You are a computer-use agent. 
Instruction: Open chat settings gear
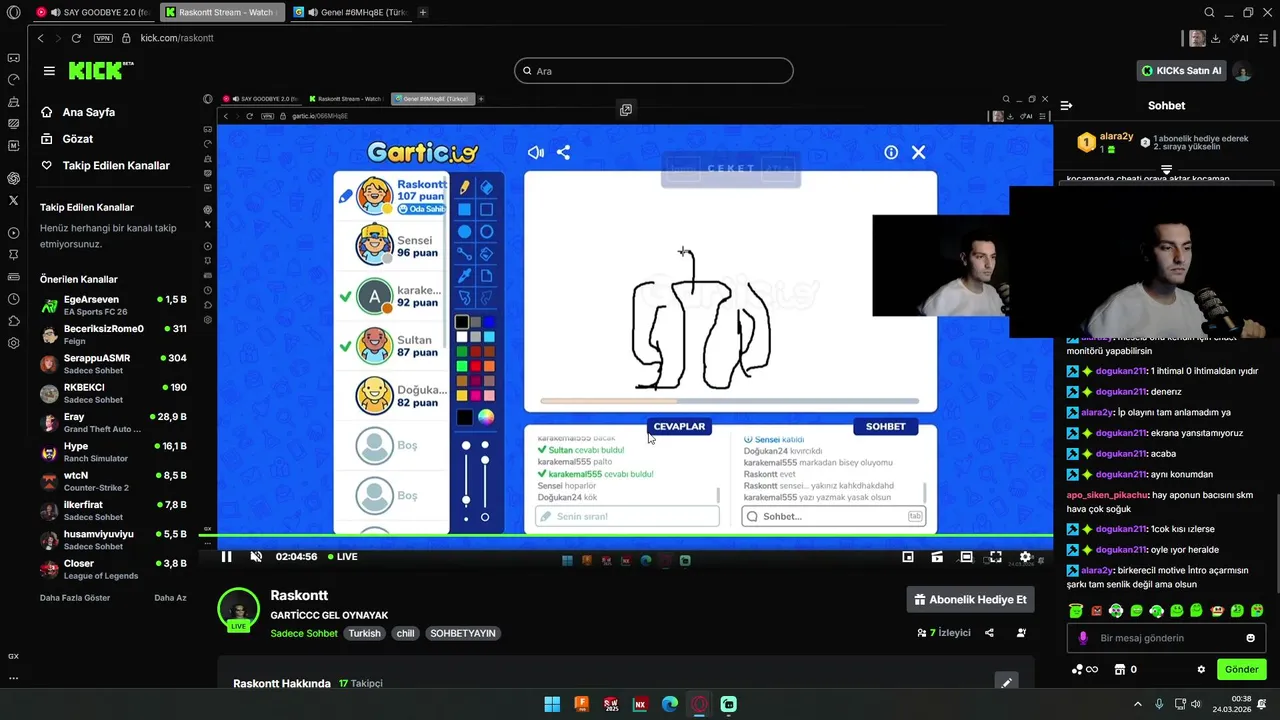tap(1201, 670)
